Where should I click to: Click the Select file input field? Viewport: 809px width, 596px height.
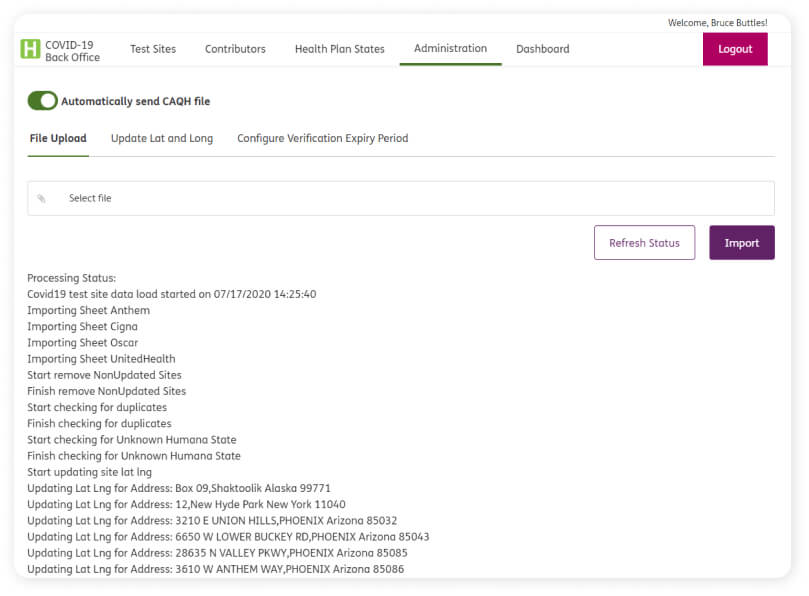[x=400, y=198]
